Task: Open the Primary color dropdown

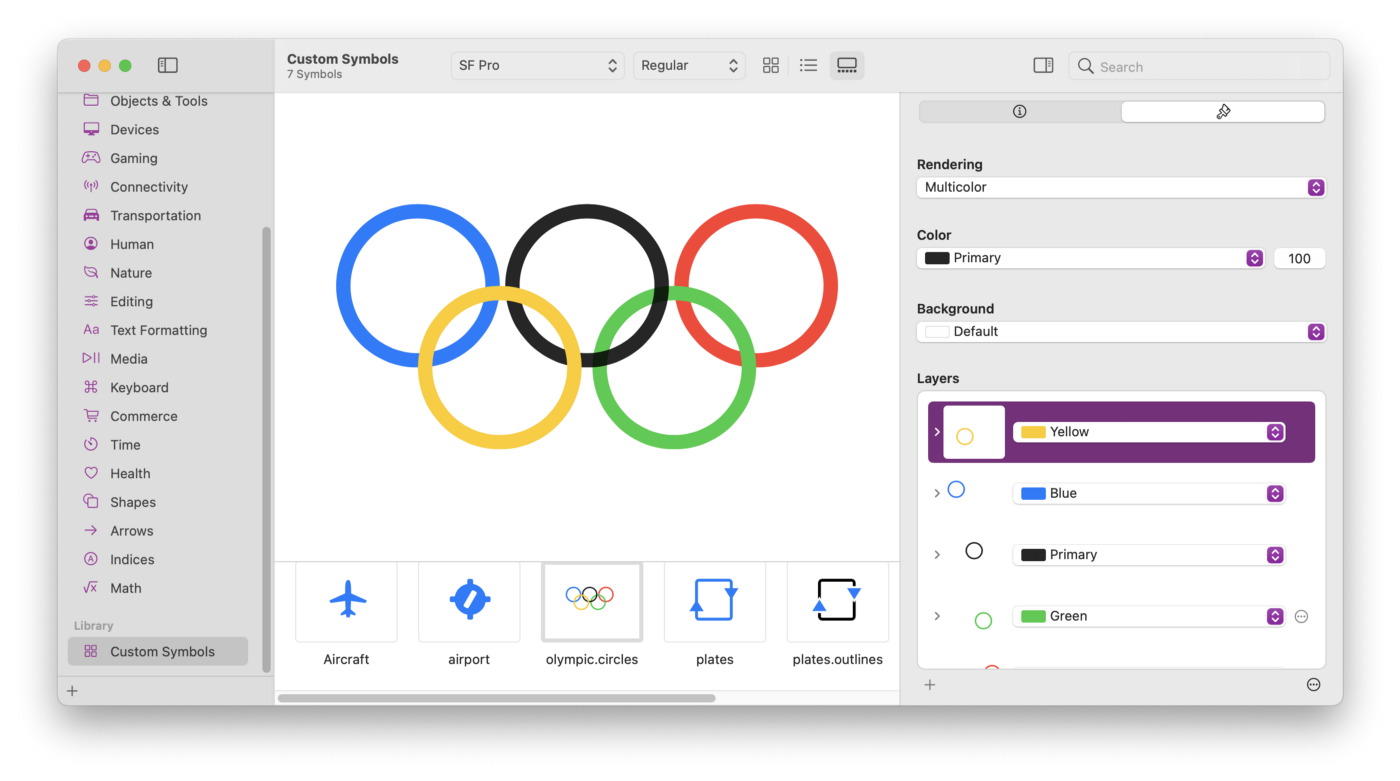Action: pos(1091,258)
